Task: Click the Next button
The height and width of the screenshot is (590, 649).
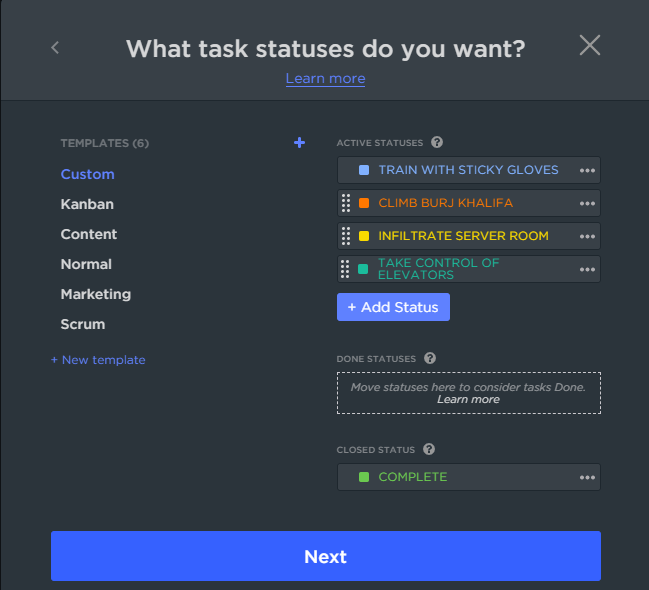Action: pos(326,556)
